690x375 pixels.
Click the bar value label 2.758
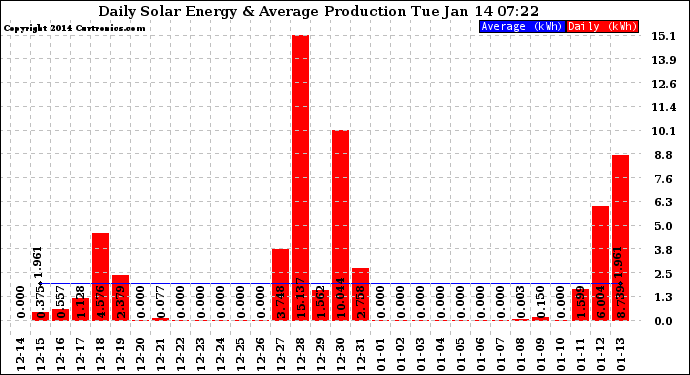(360, 302)
